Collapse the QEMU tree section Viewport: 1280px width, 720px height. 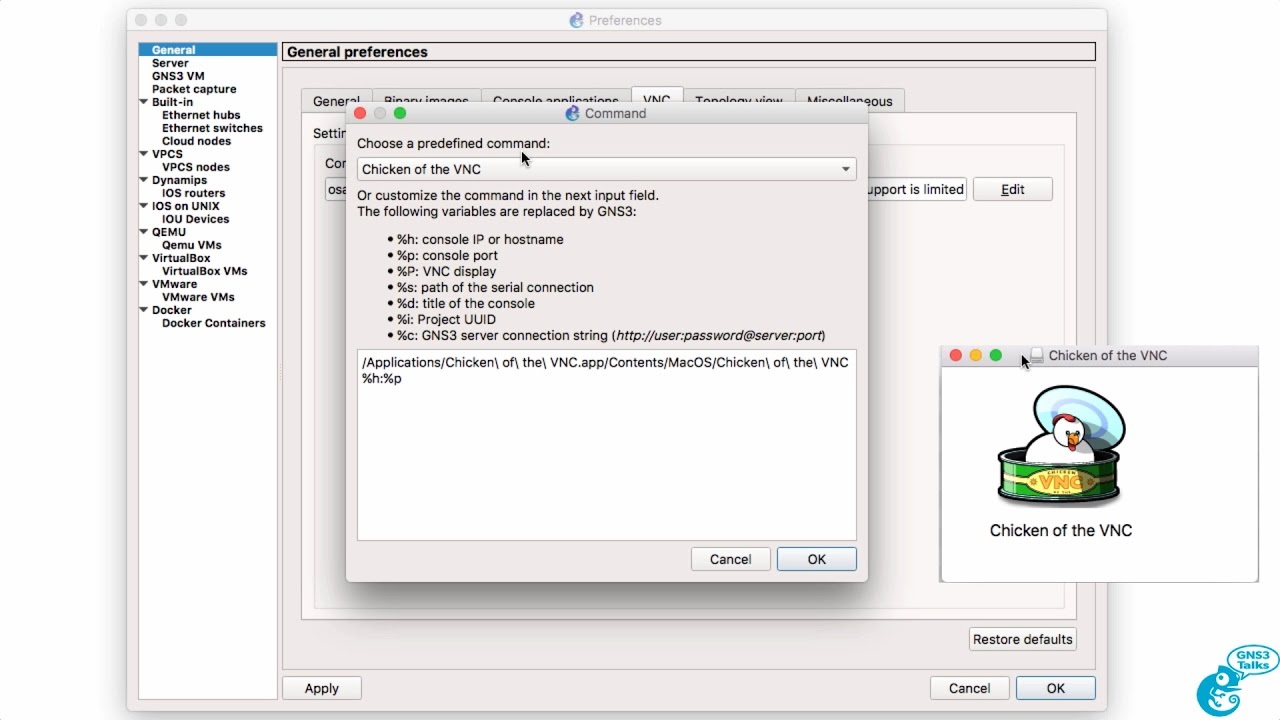point(144,232)
